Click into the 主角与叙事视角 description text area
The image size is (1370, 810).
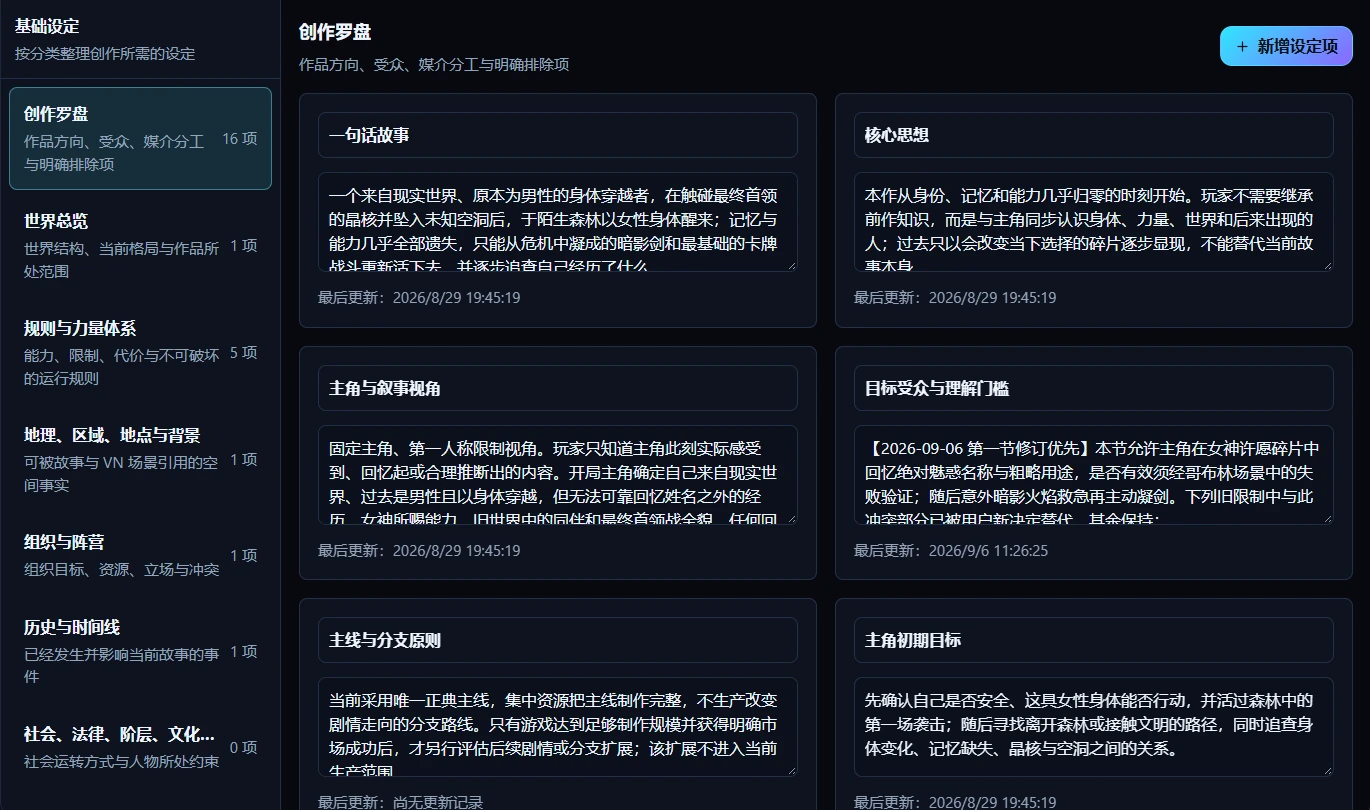click(x=558, y=475)
